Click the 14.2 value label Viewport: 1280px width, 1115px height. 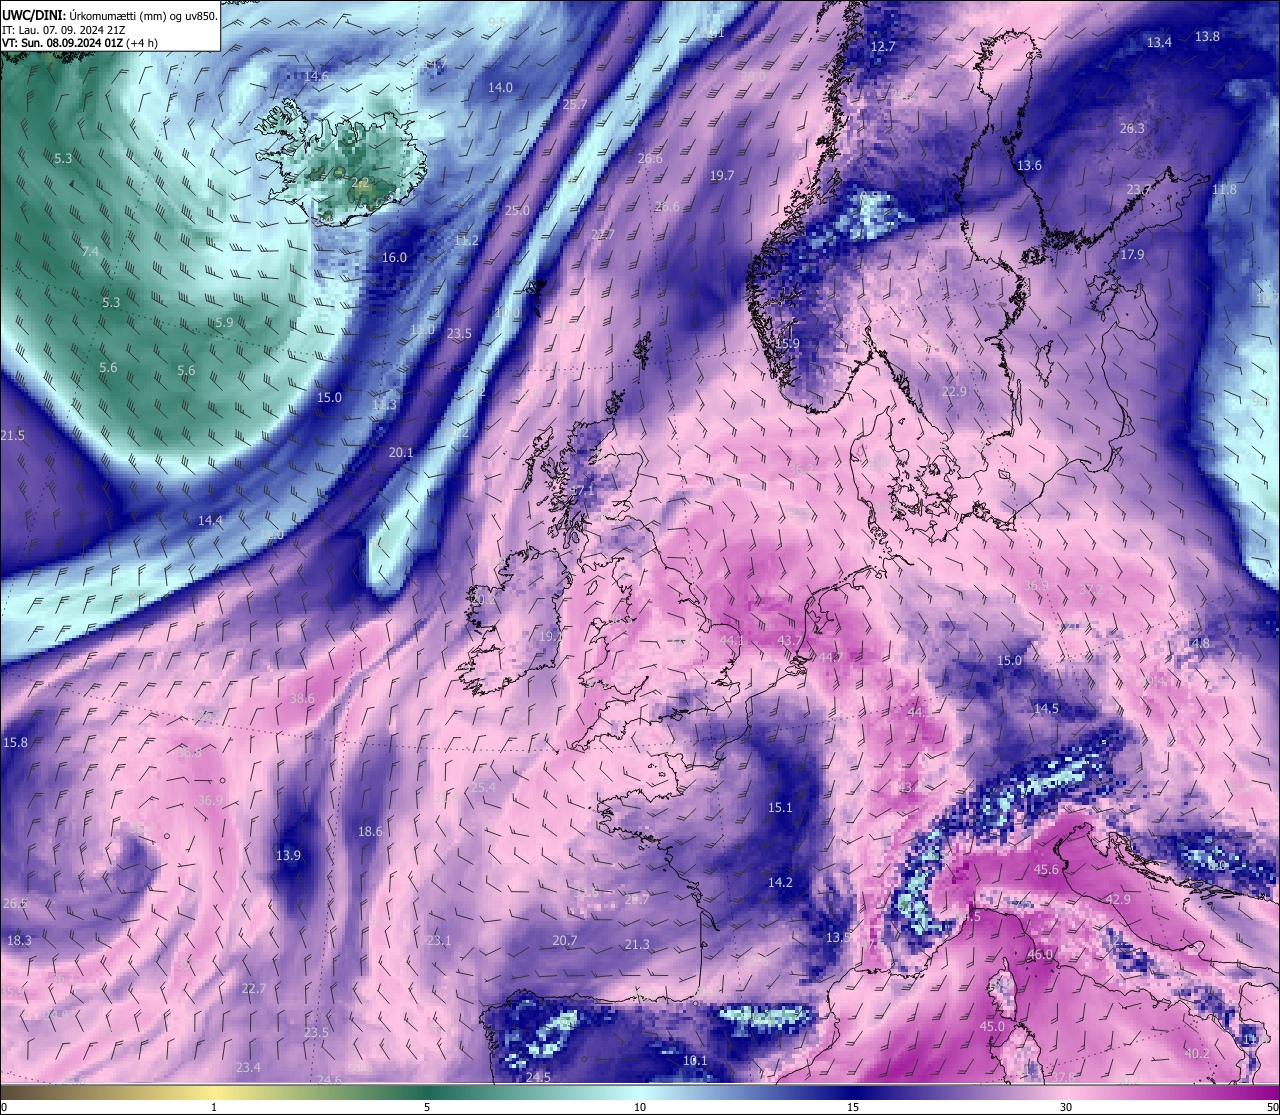pyautogui.click(x=780, y=883)
